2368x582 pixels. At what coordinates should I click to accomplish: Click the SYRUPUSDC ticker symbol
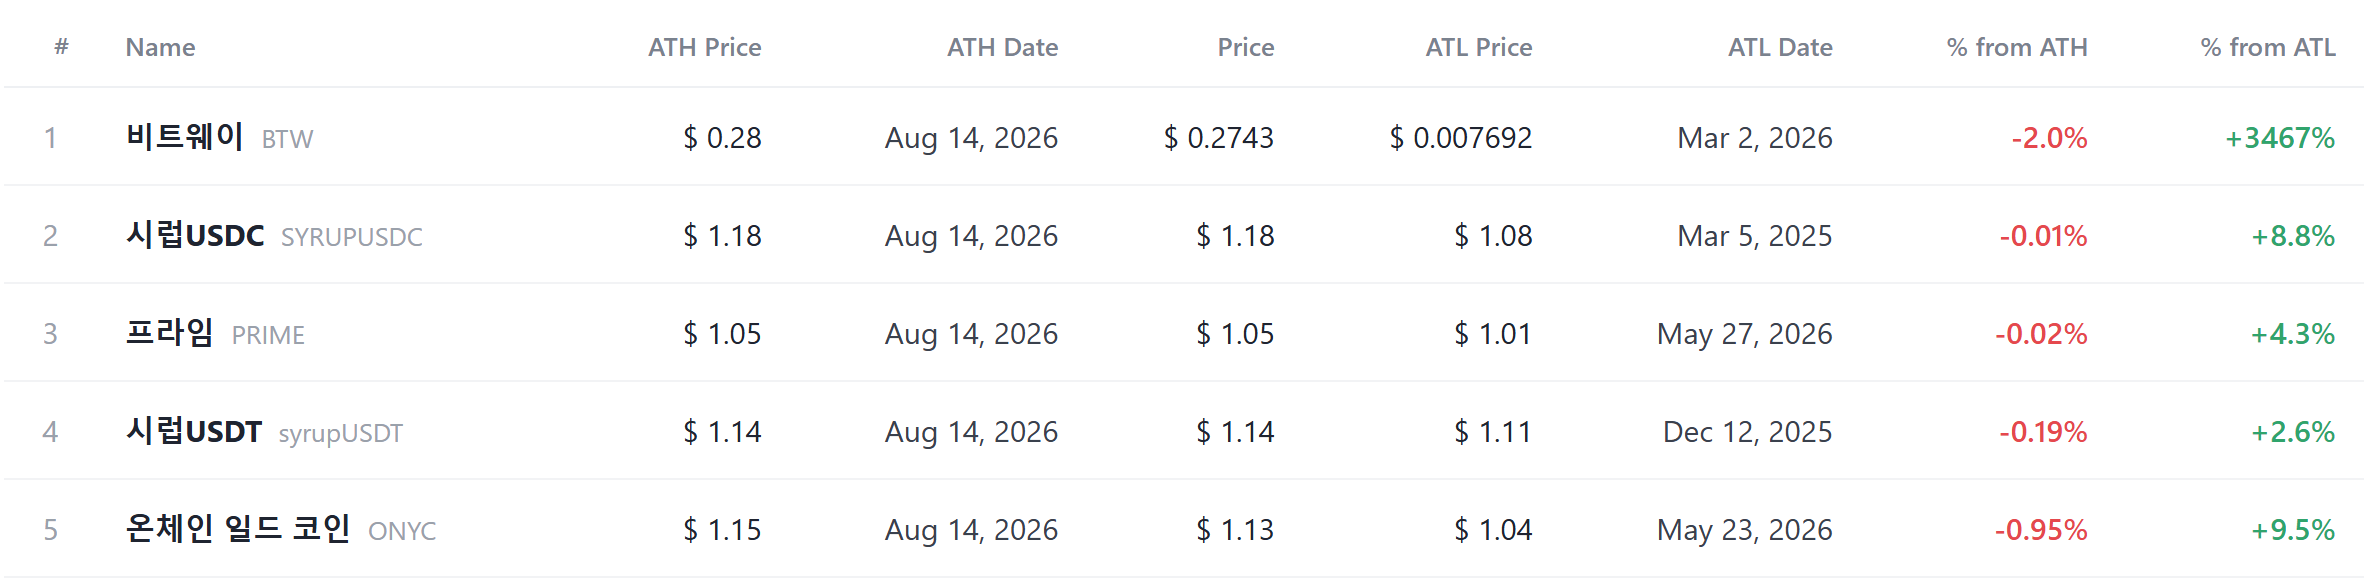click(x=351, y=237)
